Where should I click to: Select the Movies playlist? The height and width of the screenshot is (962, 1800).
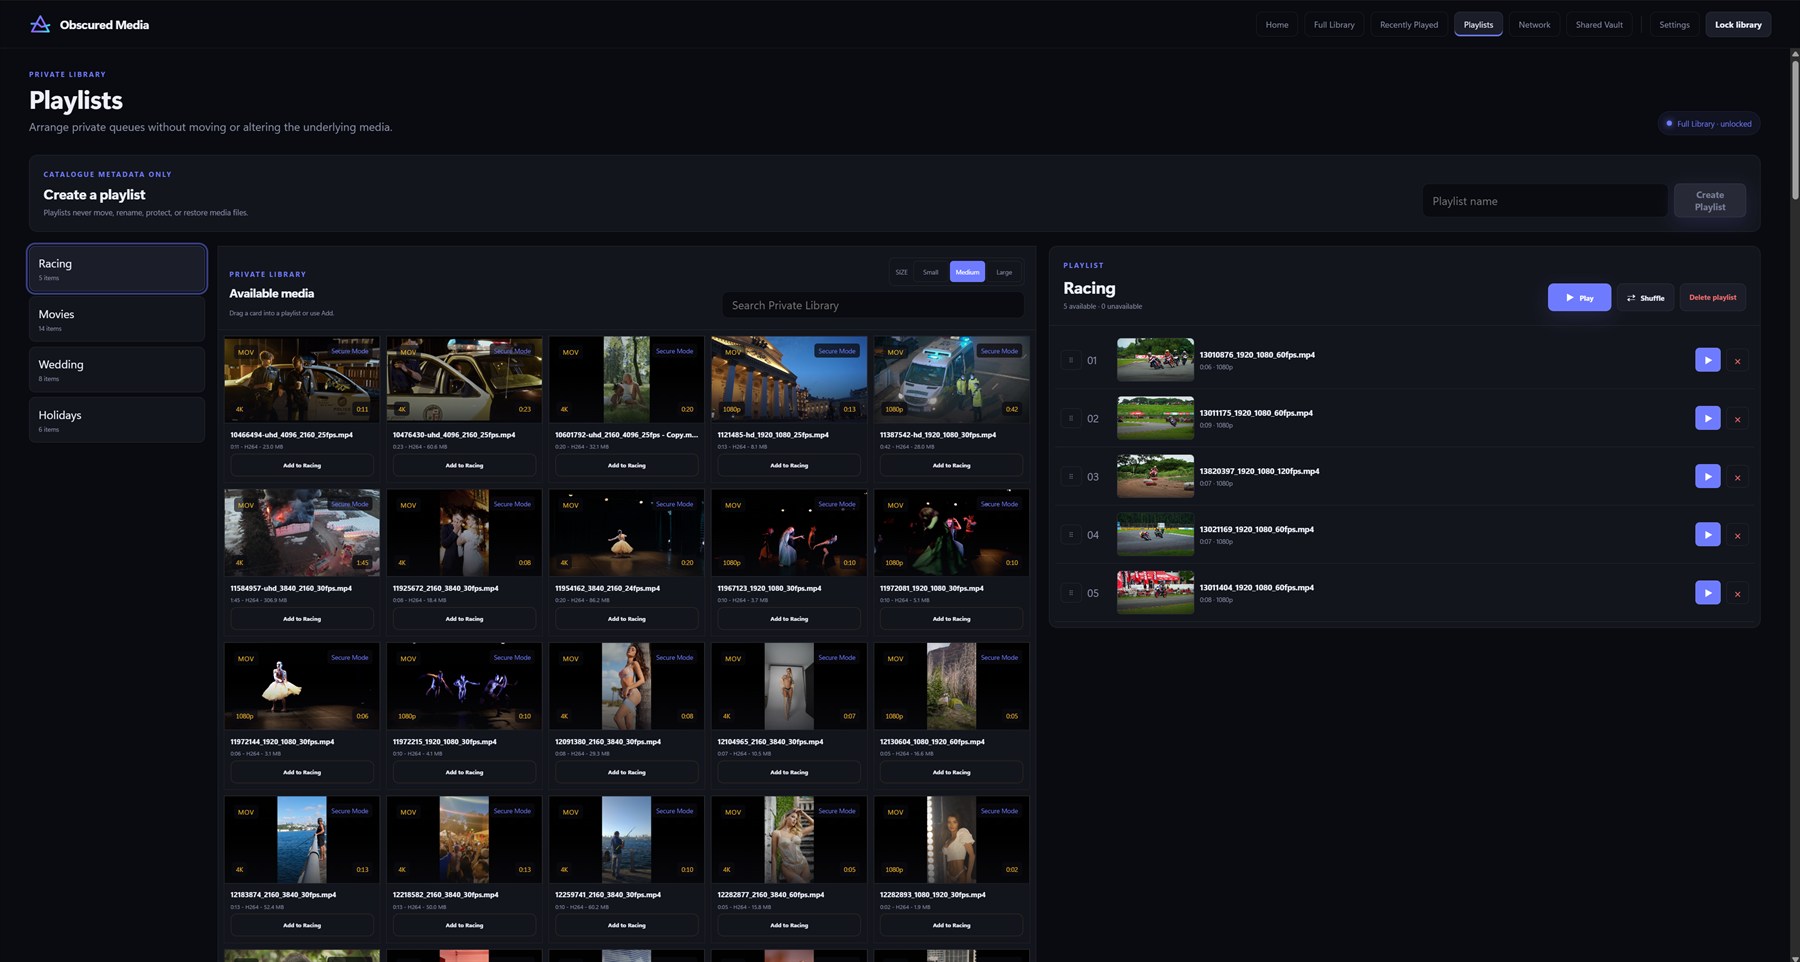pyautogui.click(x=117, y=320)
